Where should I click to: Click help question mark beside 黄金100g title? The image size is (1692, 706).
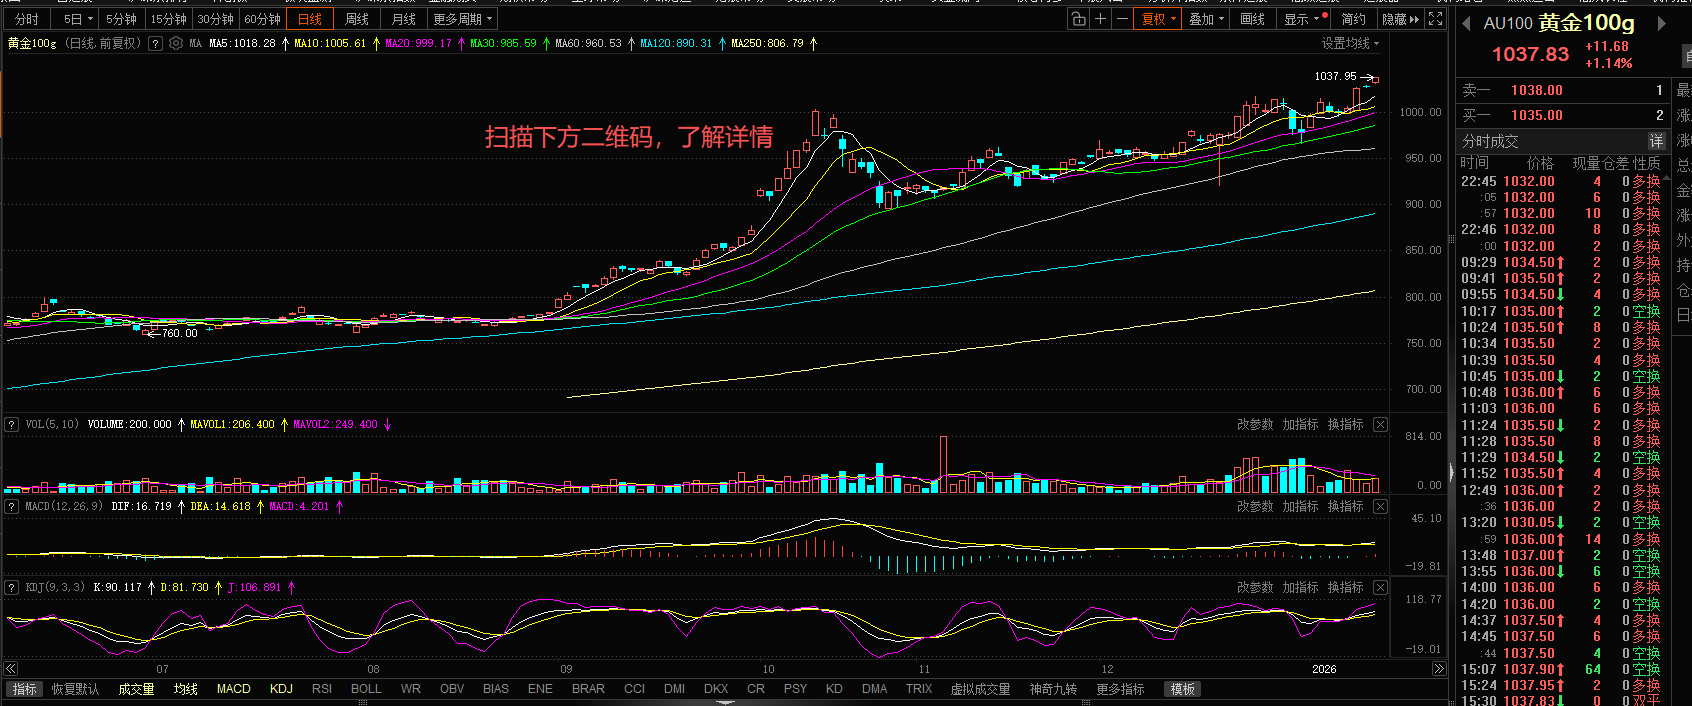pyautogui.click(x=155, y=44)
